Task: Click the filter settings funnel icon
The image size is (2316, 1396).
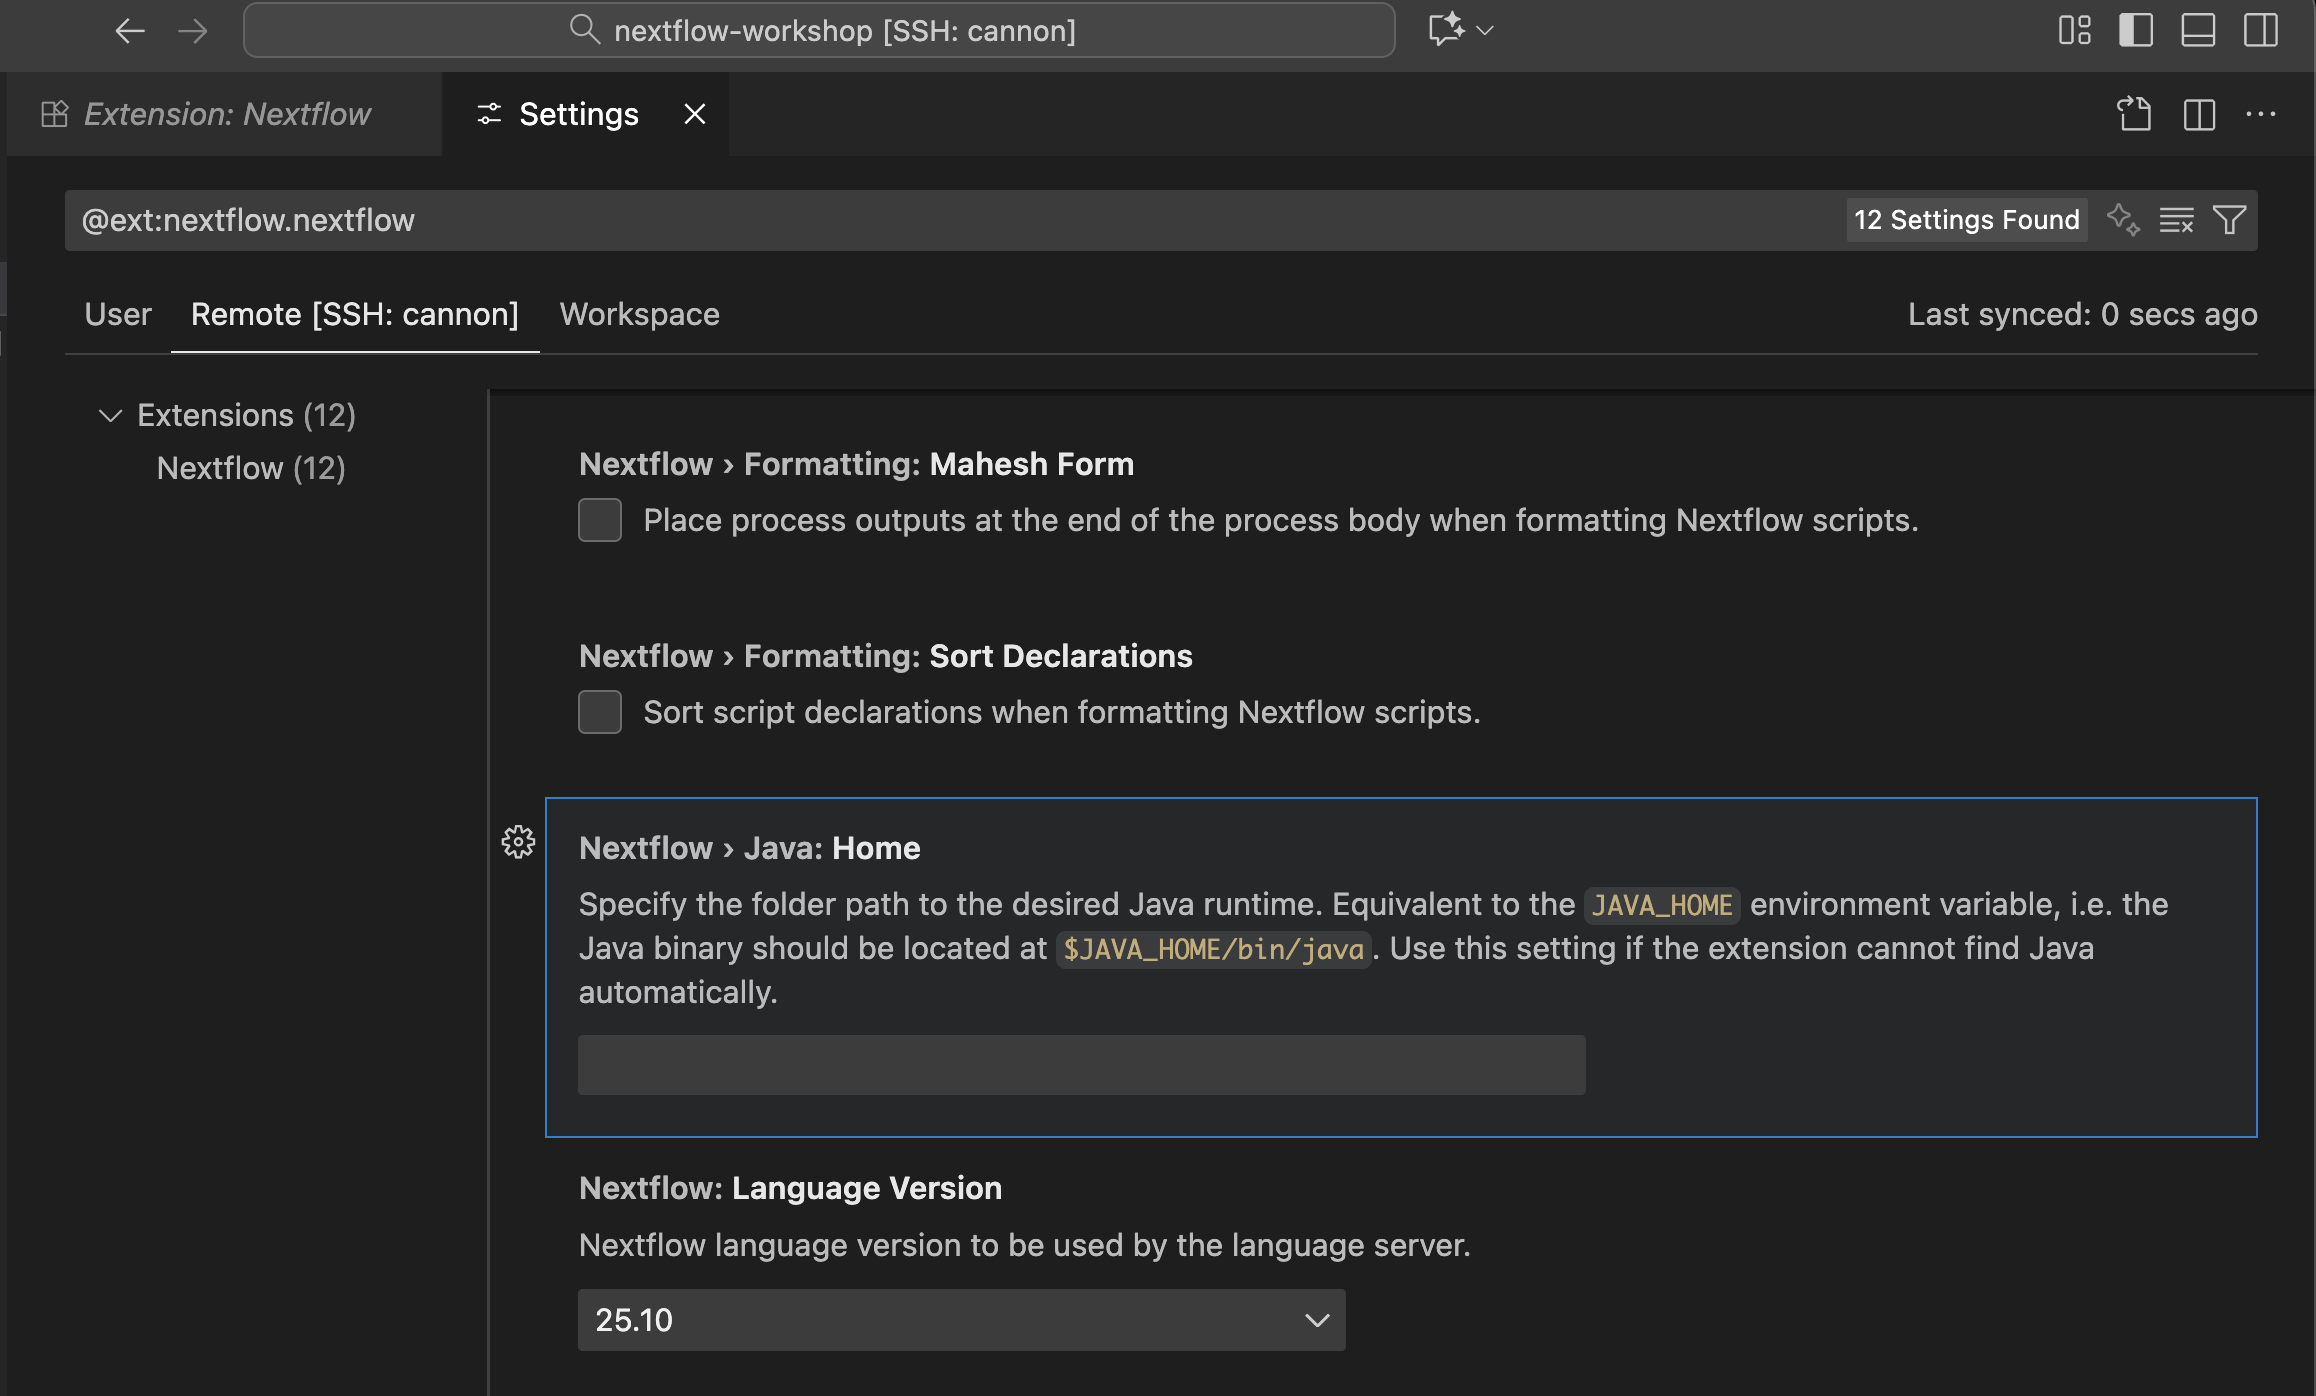Action: 2230,219
